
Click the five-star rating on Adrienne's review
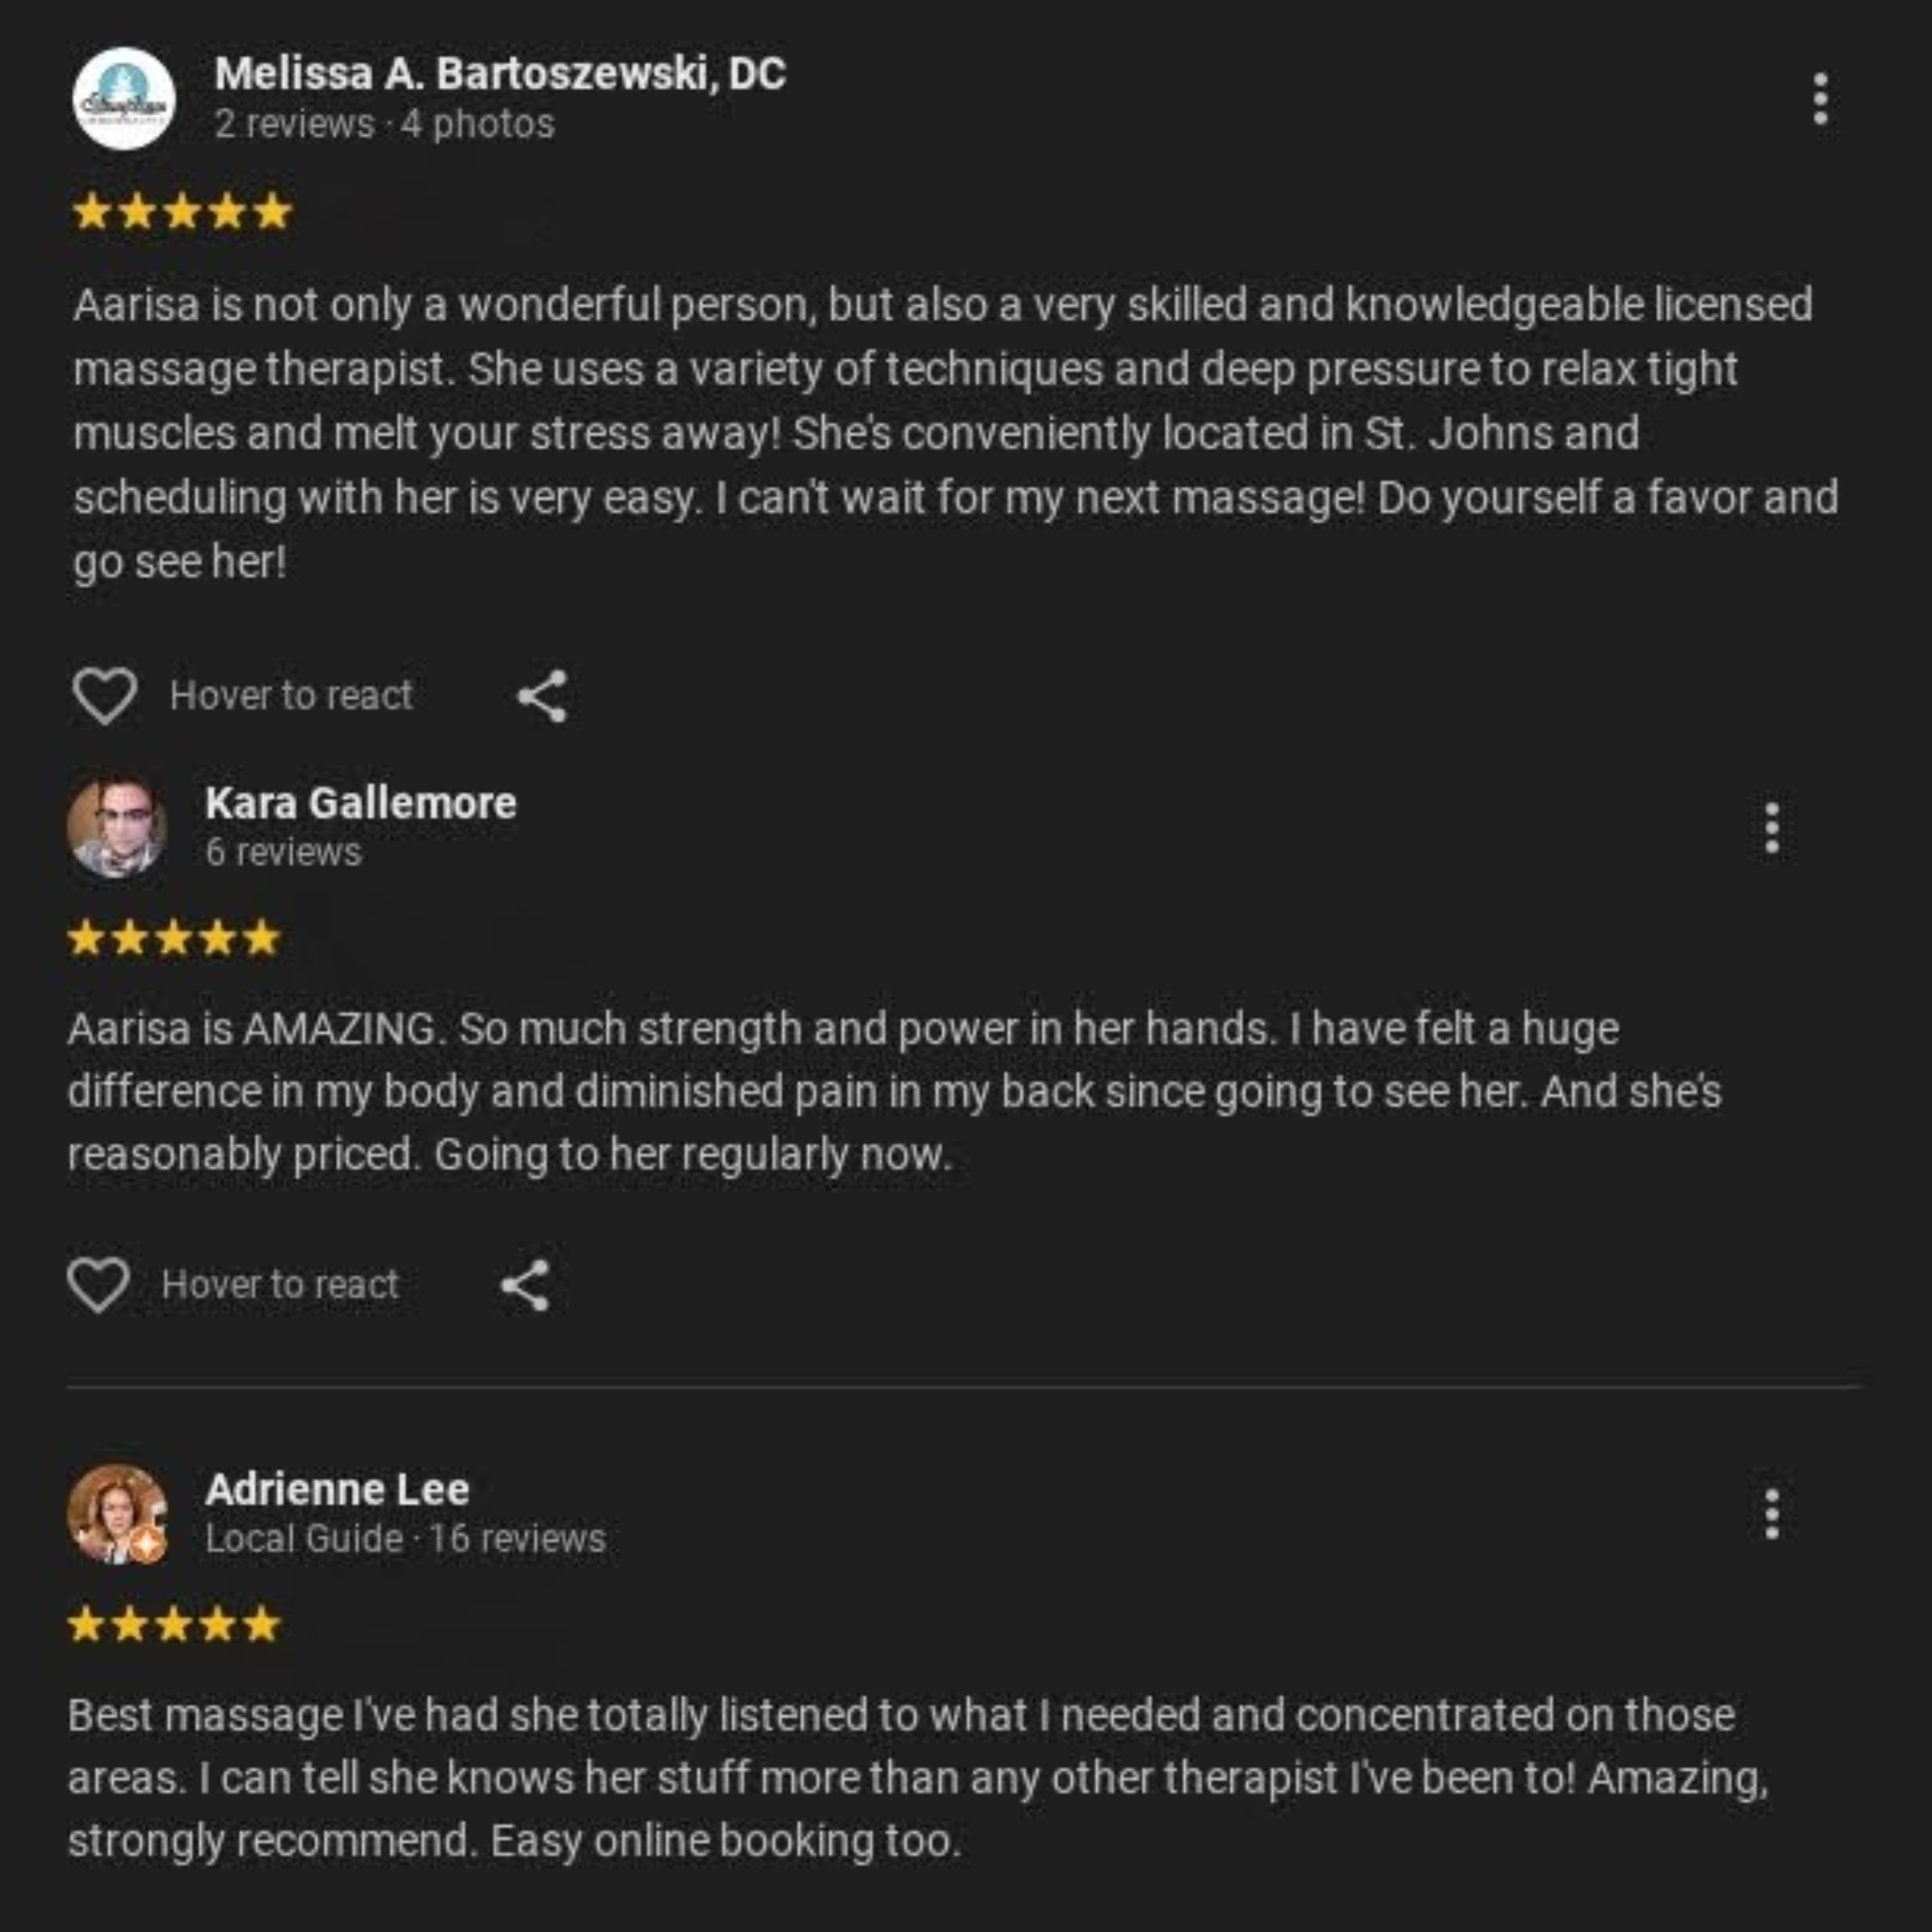[x=174, y=1625]
